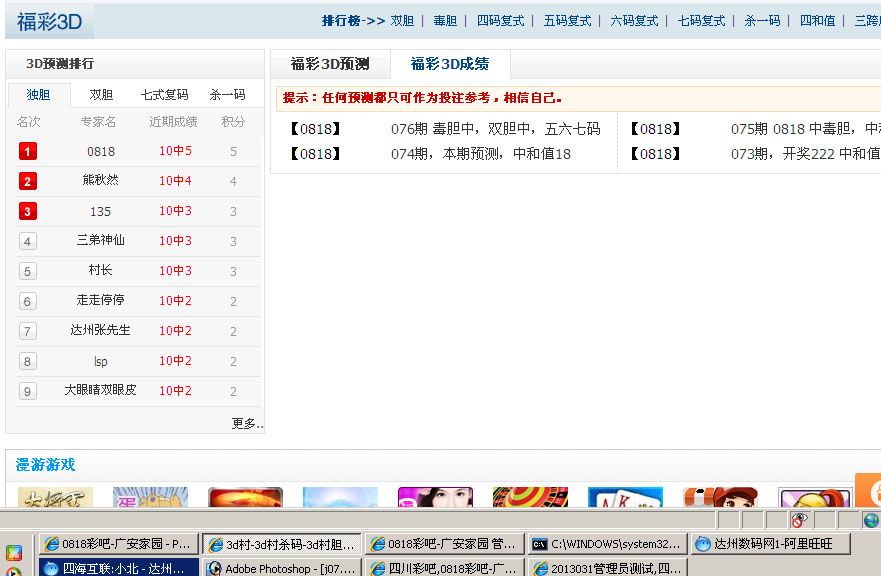Click the 10中4 score for 熊秋然
The height and width of the screenshot is (576, 881).
(x=175, y=180)
